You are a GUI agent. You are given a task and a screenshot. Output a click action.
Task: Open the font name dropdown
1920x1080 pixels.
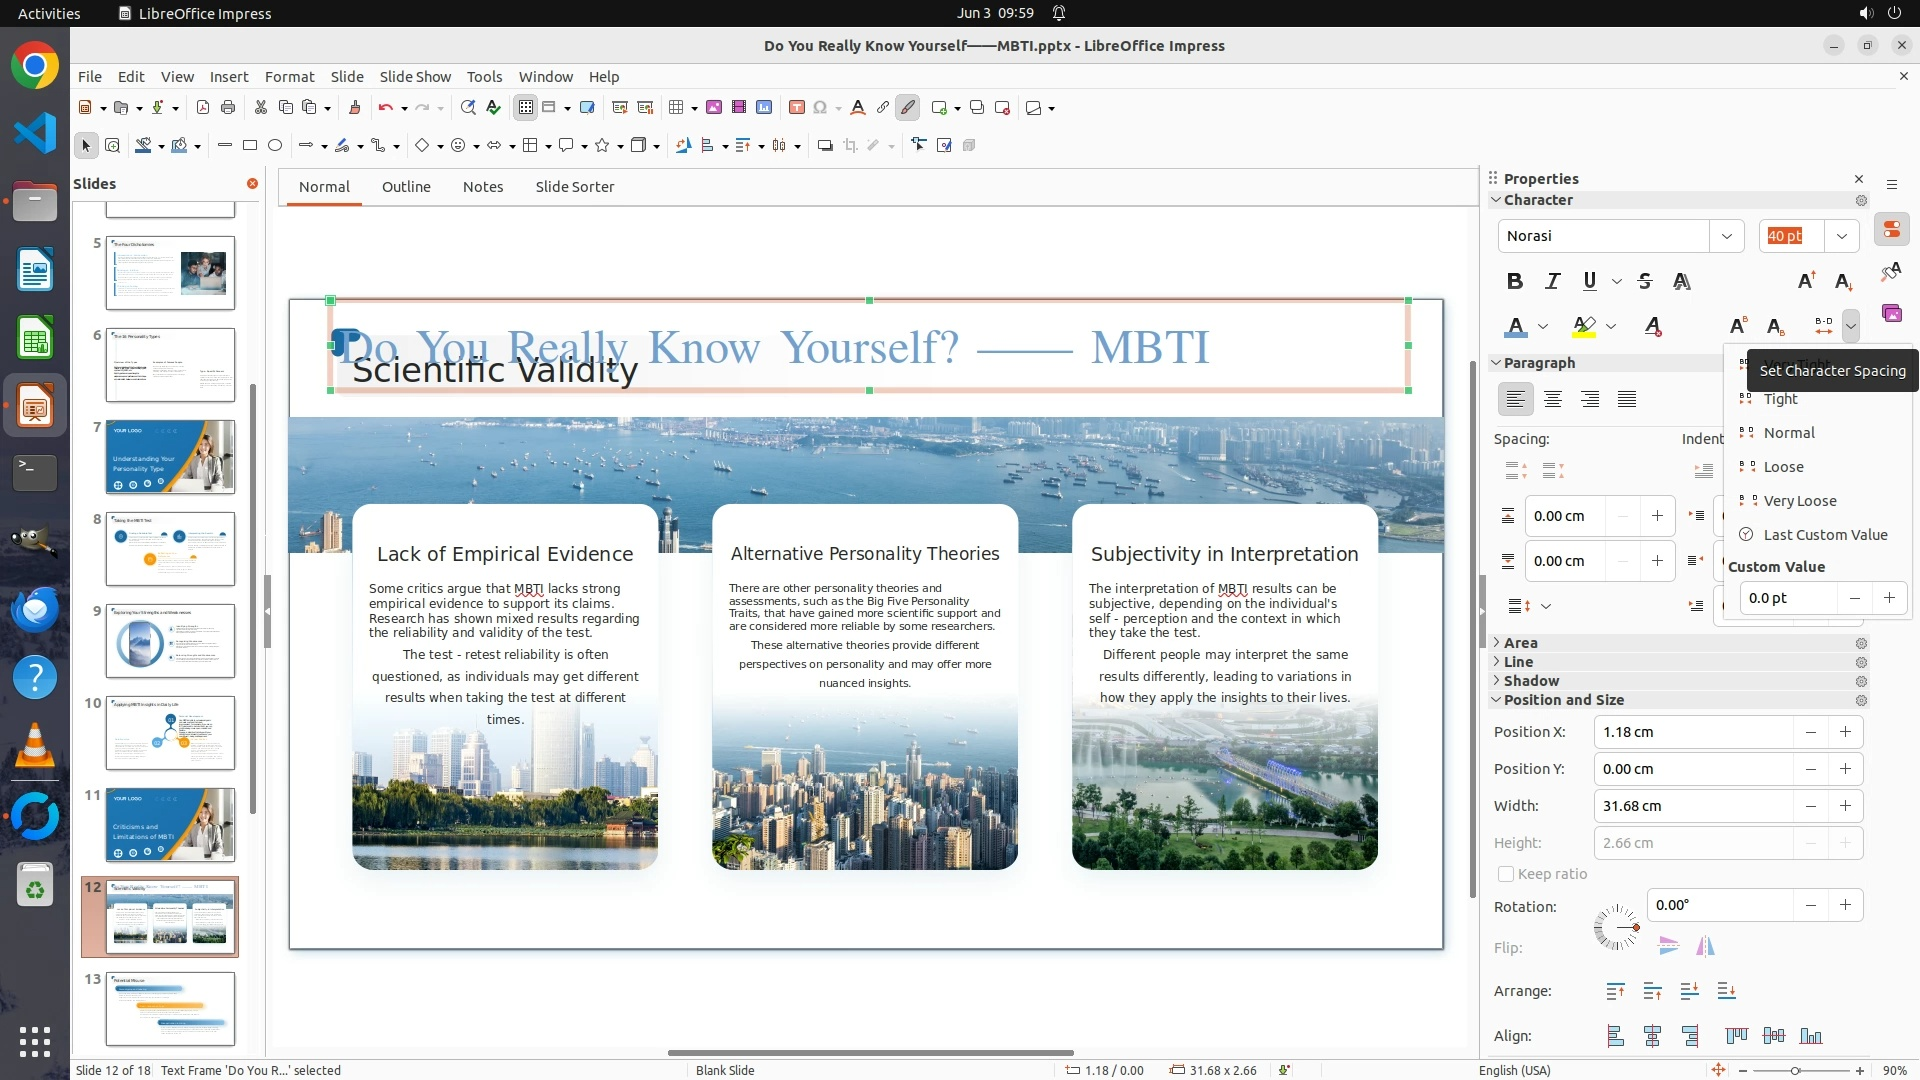coord(1726,236)
